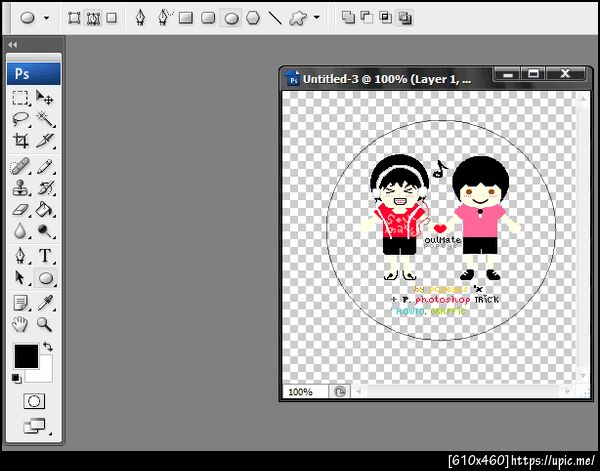Select the Healing Brush tool
The image size is (600, 471).
click(20, 167)
